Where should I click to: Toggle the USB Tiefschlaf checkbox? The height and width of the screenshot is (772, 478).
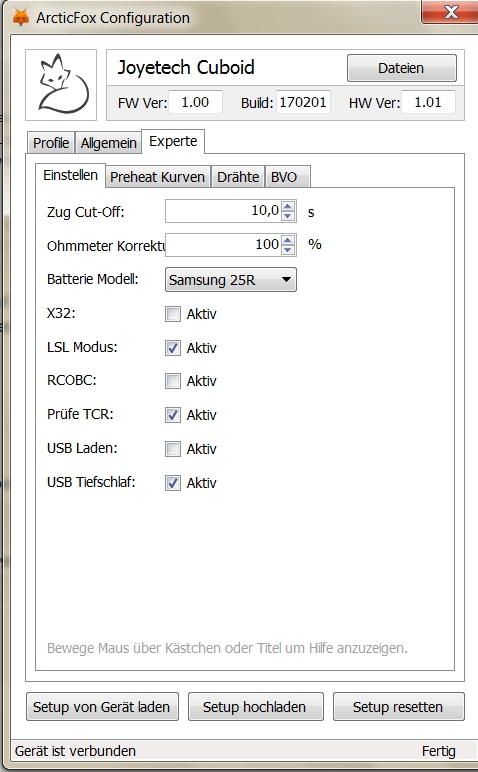click(x=173, y=483)
